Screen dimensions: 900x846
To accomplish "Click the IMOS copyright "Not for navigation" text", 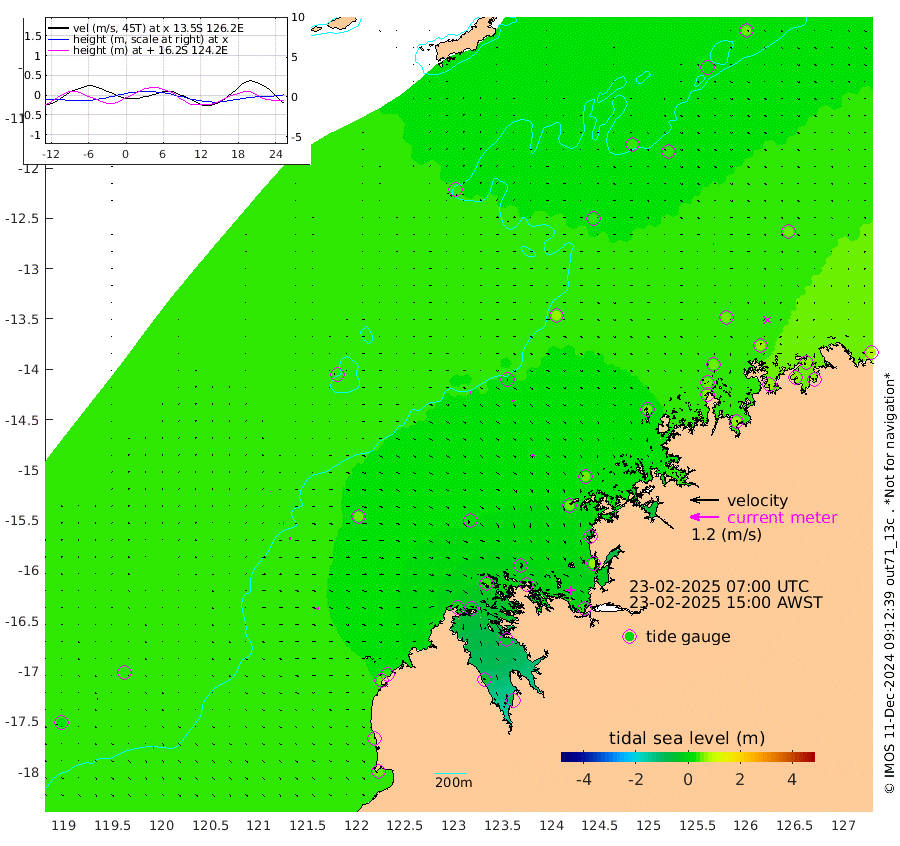I will tap(889, 583).
